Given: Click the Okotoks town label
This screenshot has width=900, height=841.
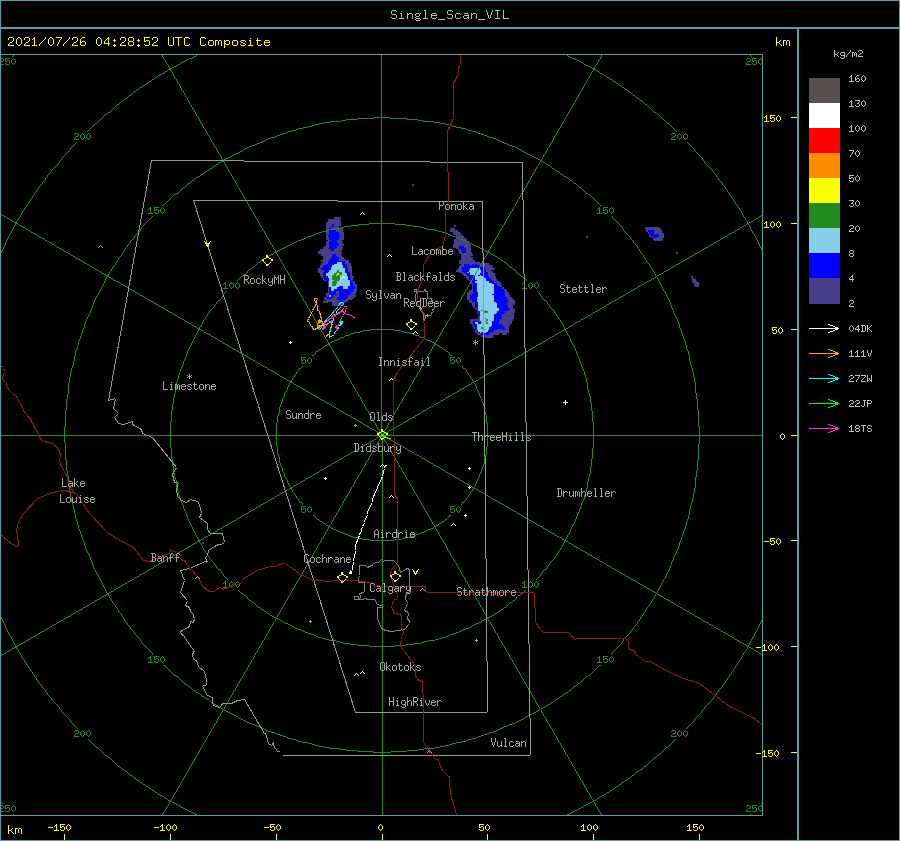Looking at the screenshot, I should pos(400,667).
